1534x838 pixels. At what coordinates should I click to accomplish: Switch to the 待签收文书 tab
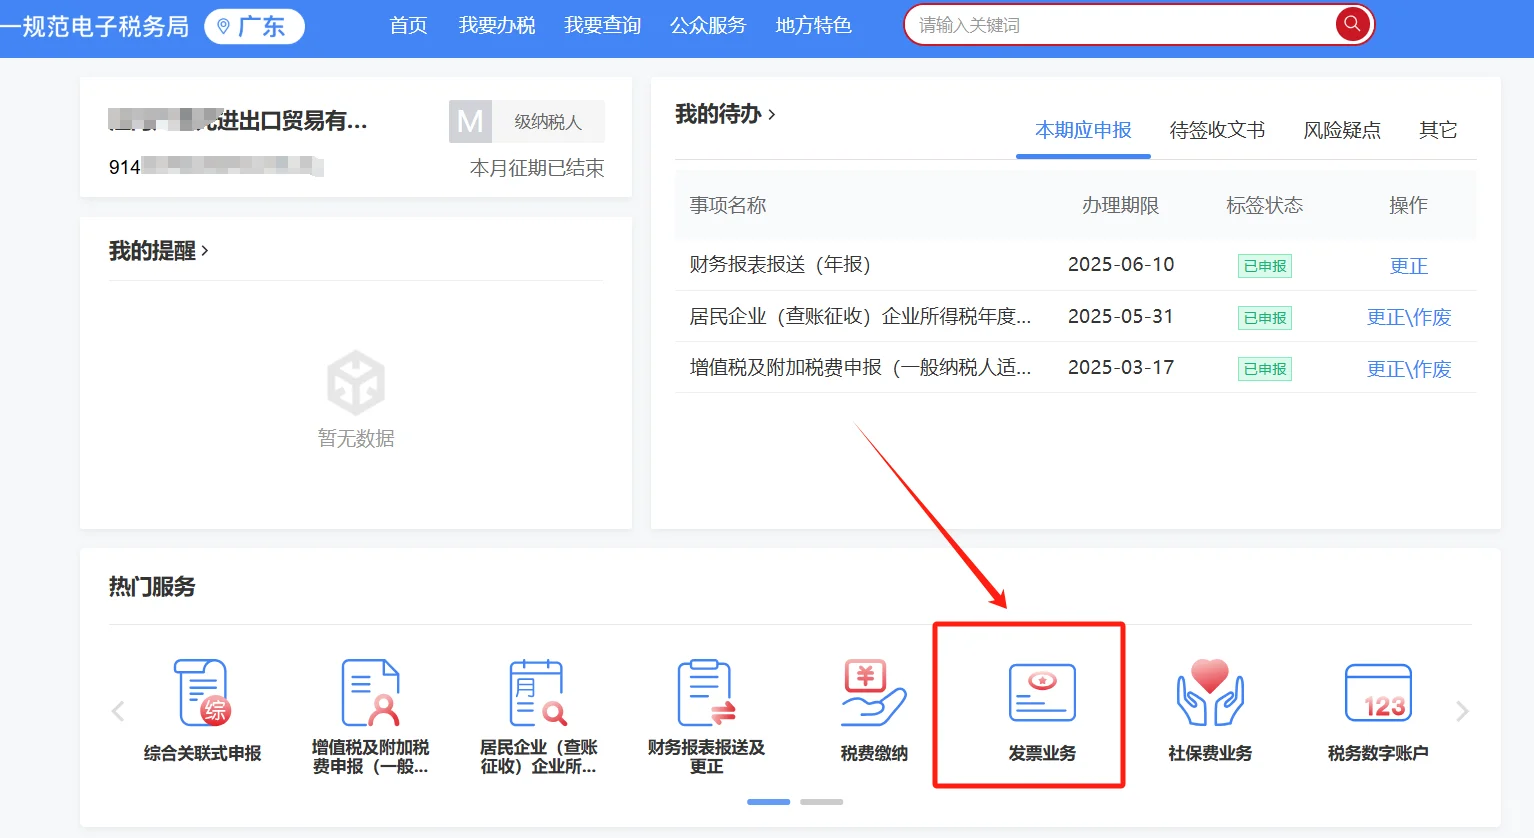[1216, 130]
